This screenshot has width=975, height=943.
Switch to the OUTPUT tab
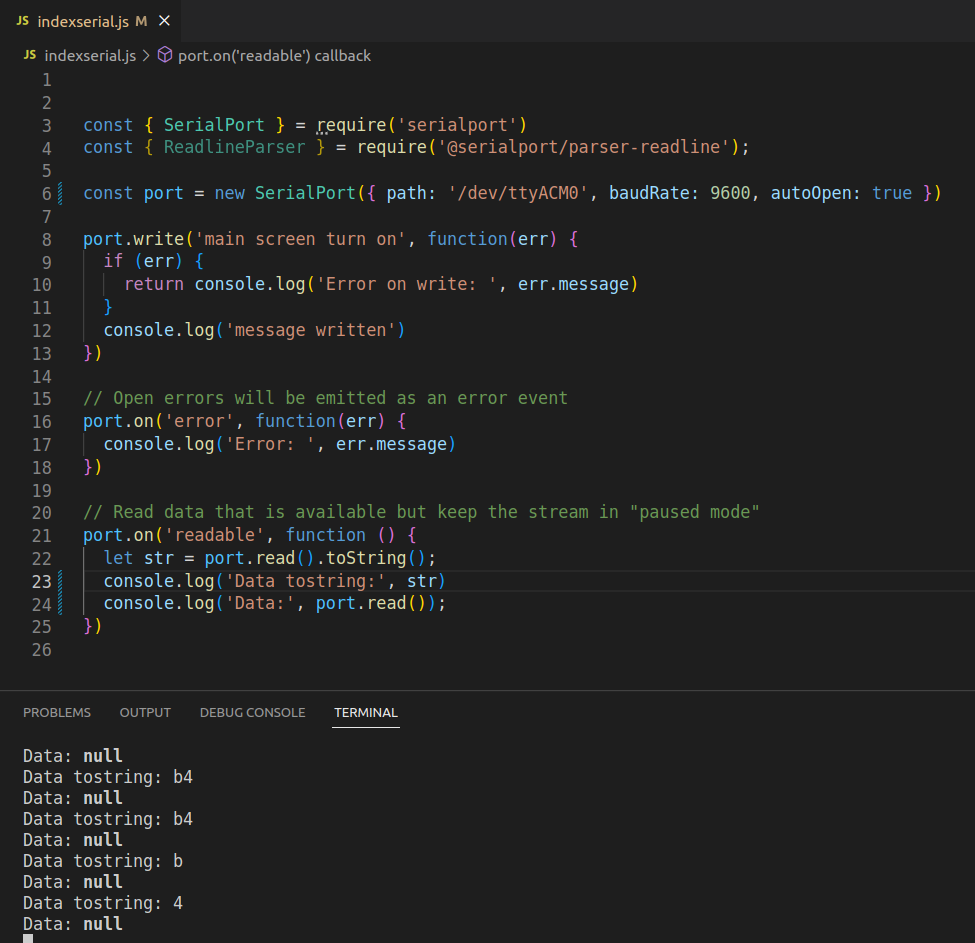point(144,712)
